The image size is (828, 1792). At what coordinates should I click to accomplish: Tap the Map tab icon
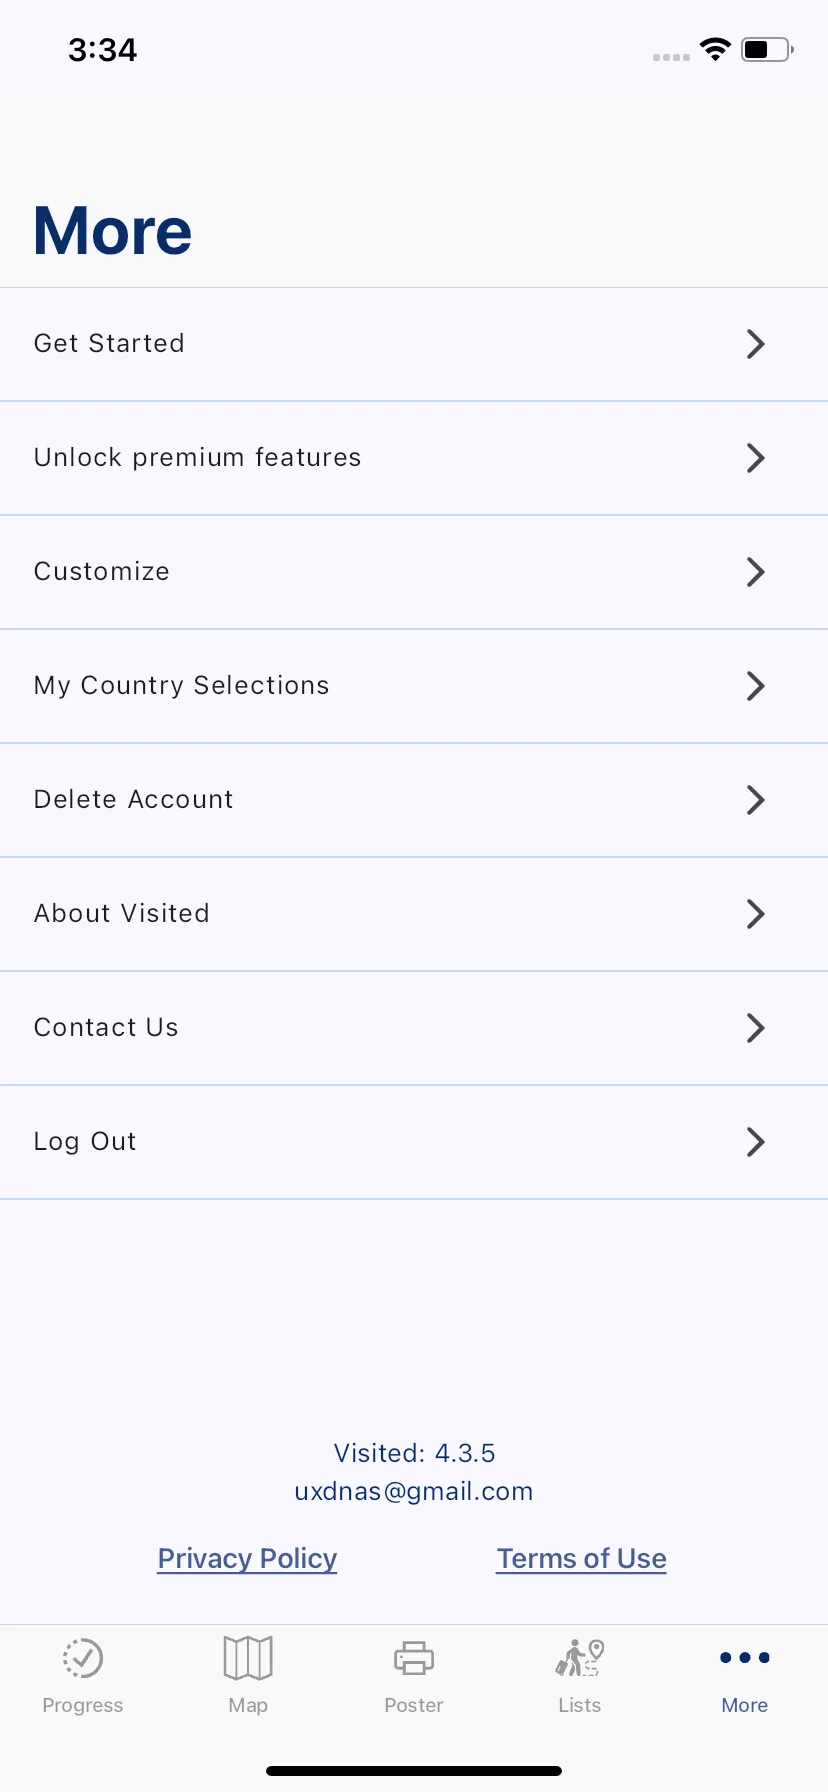(248, 1658)
